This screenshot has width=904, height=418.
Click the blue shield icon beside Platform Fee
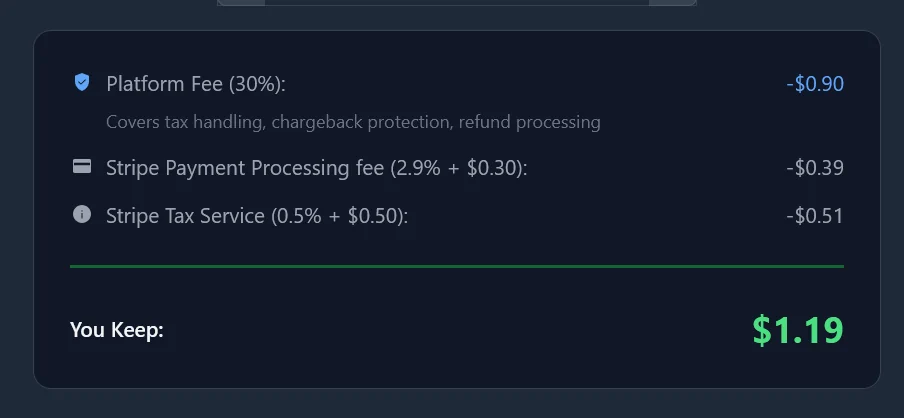(82, 83)
